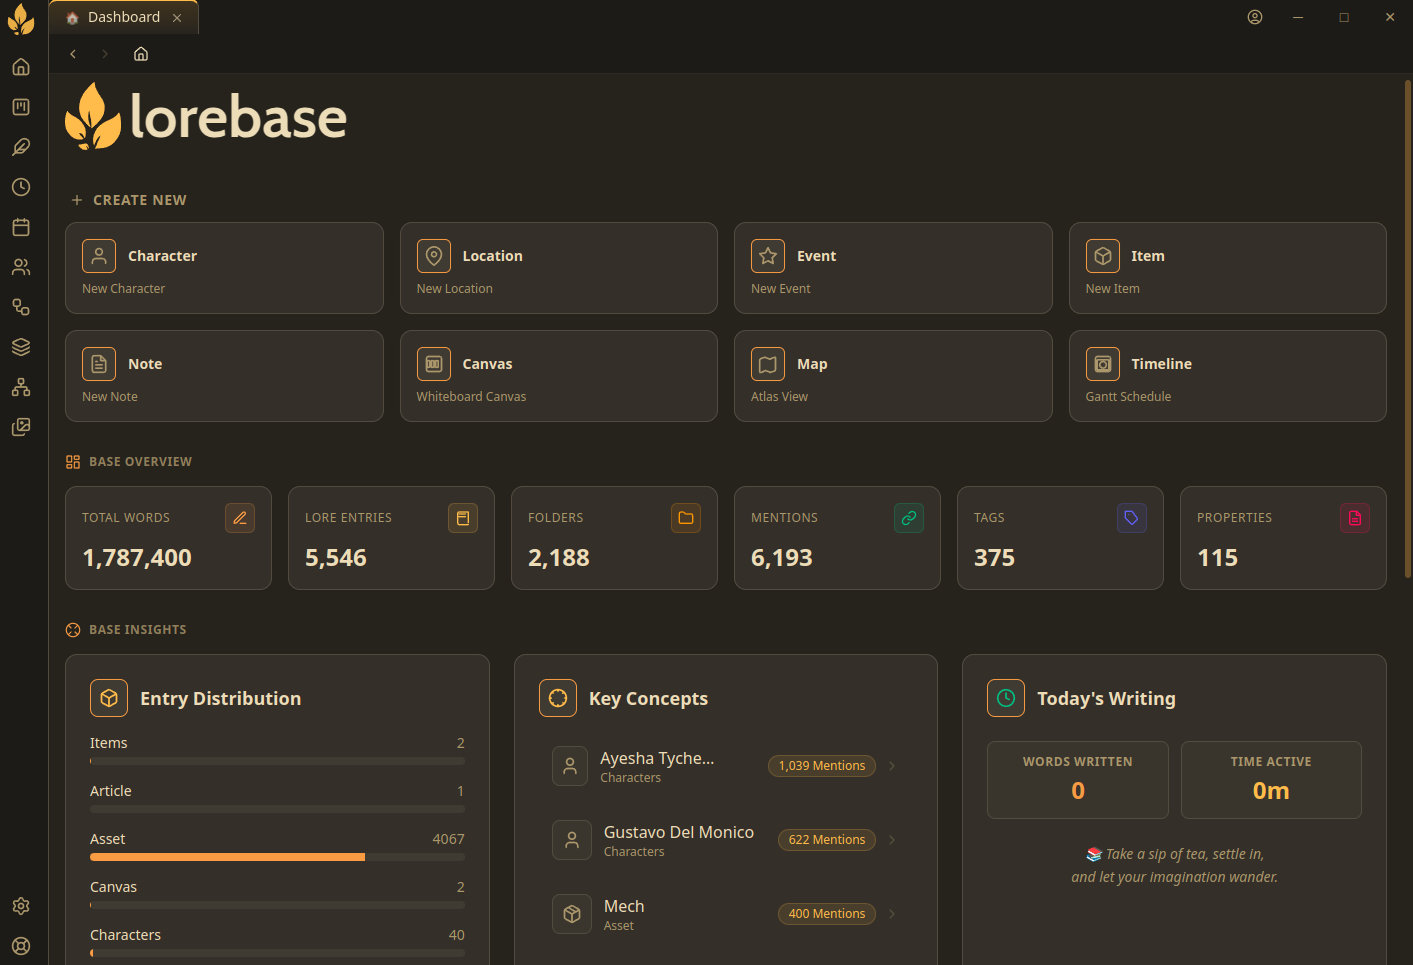Click the Folders folder icon

686,518
